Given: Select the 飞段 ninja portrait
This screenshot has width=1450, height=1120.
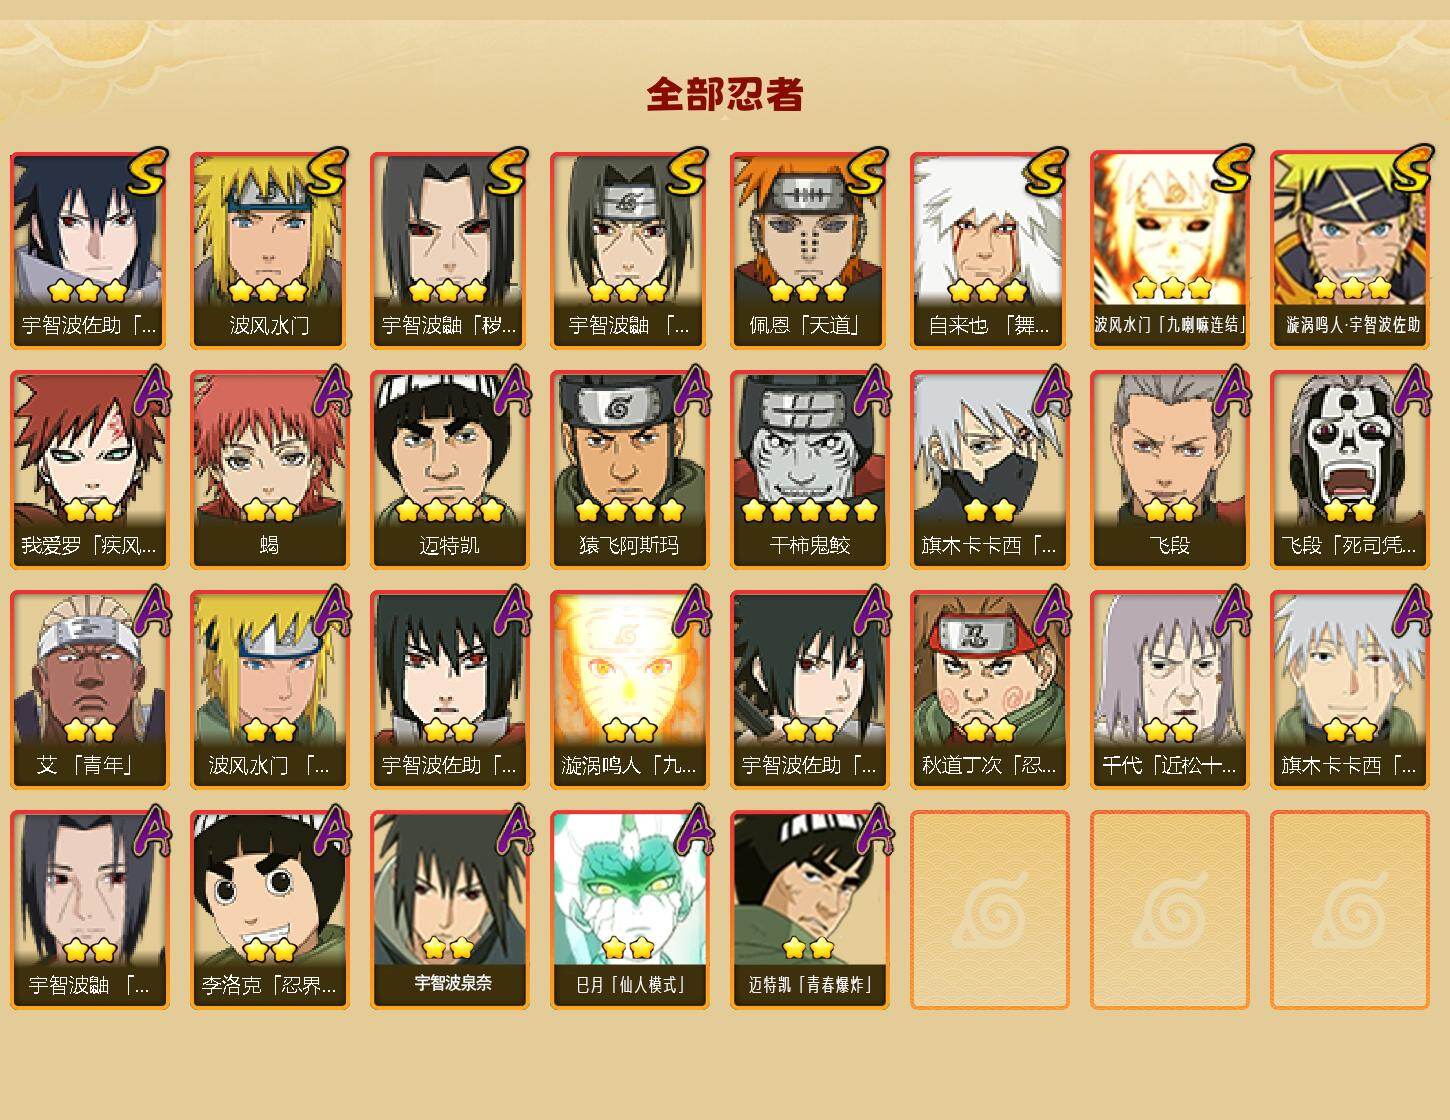Looking at the screenshot, I should click(1169, 470).
